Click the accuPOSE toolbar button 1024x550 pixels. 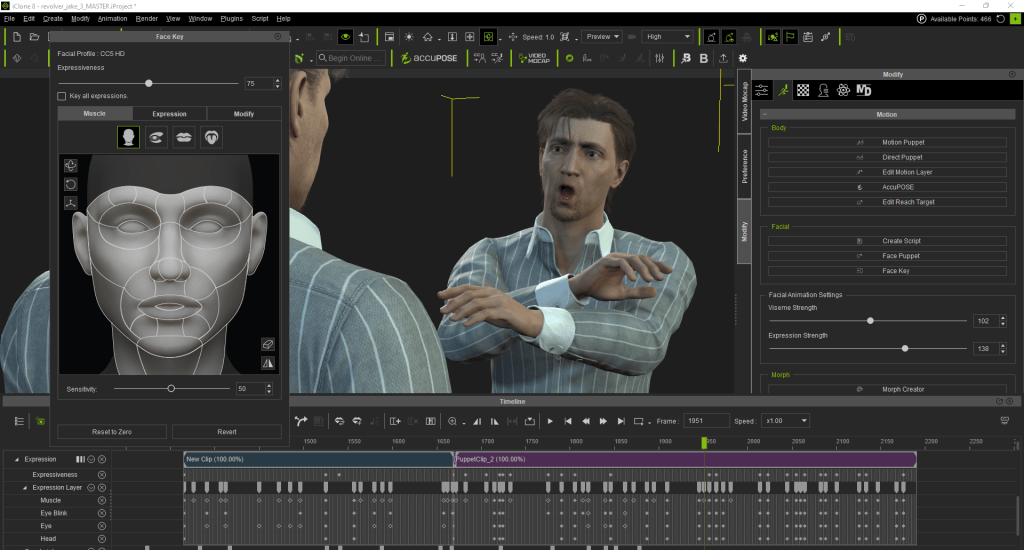(429, 58)
